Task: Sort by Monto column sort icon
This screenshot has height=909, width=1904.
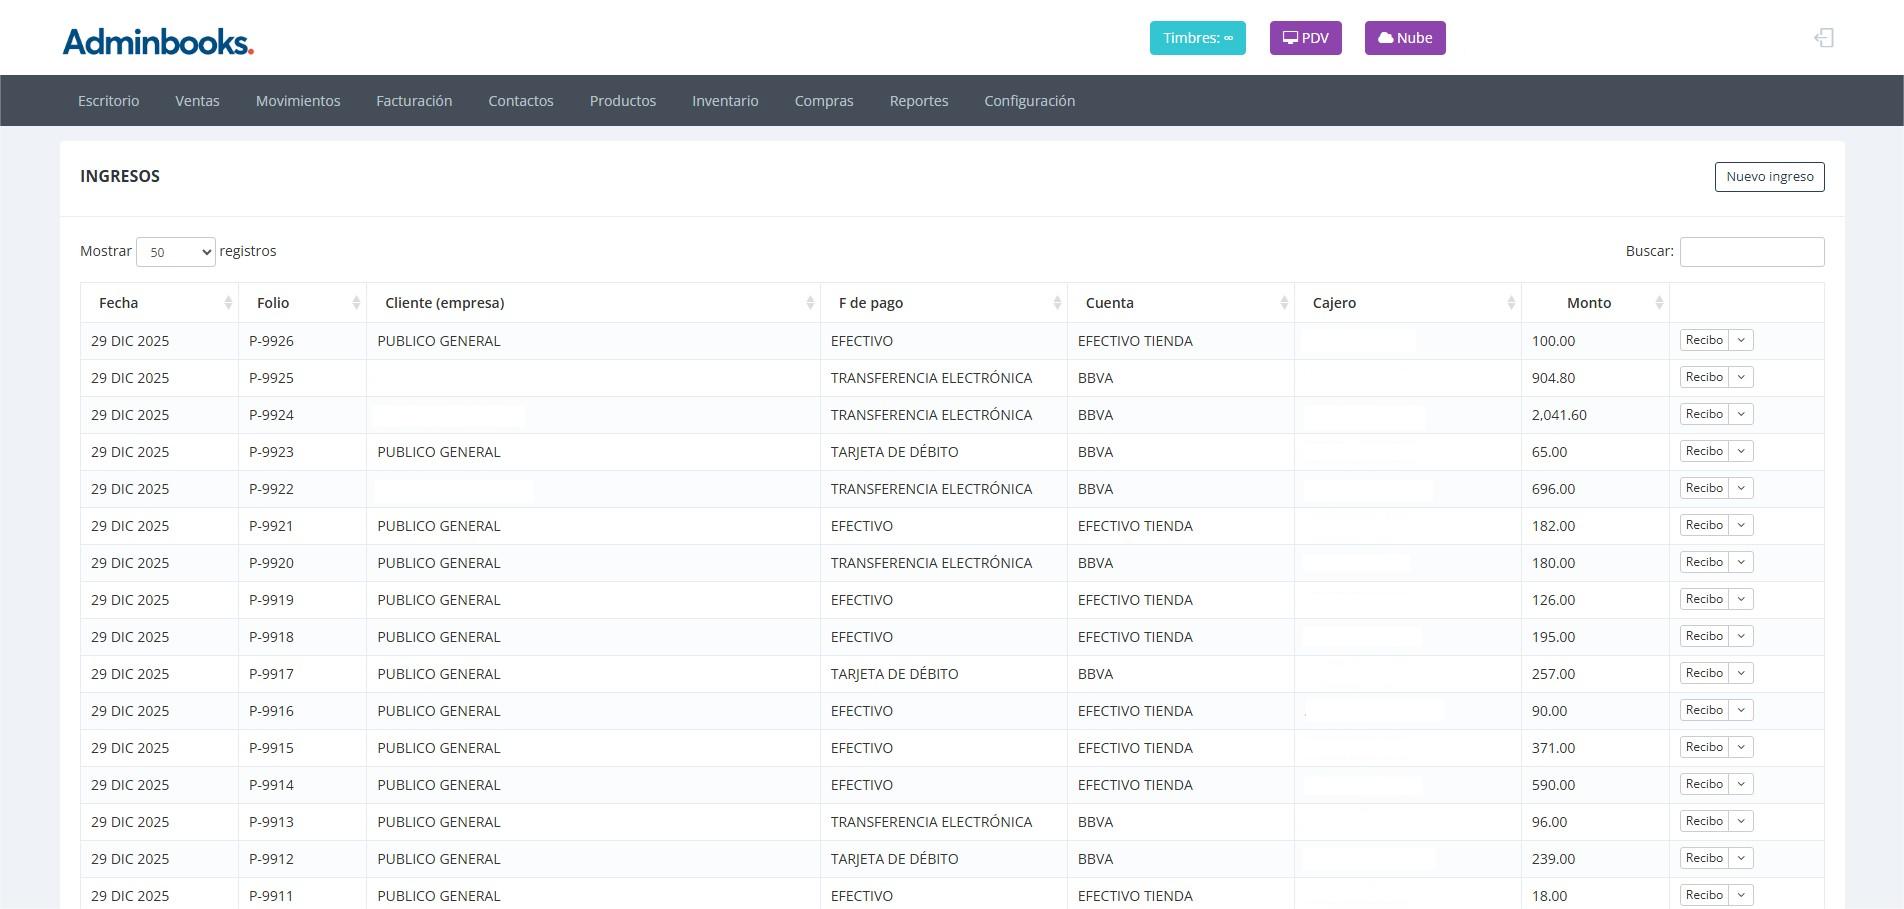Action: pyautogui.click(x=1659, y=303)
